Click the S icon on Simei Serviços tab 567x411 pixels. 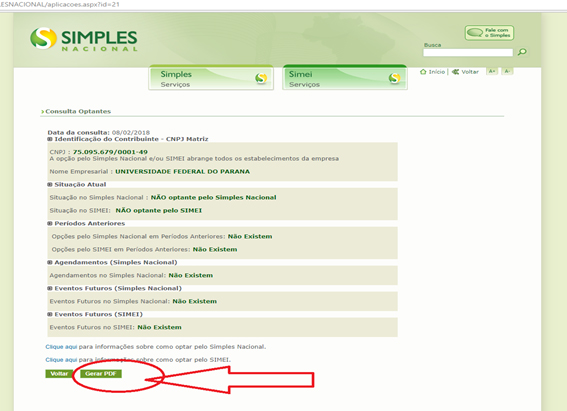395,78
